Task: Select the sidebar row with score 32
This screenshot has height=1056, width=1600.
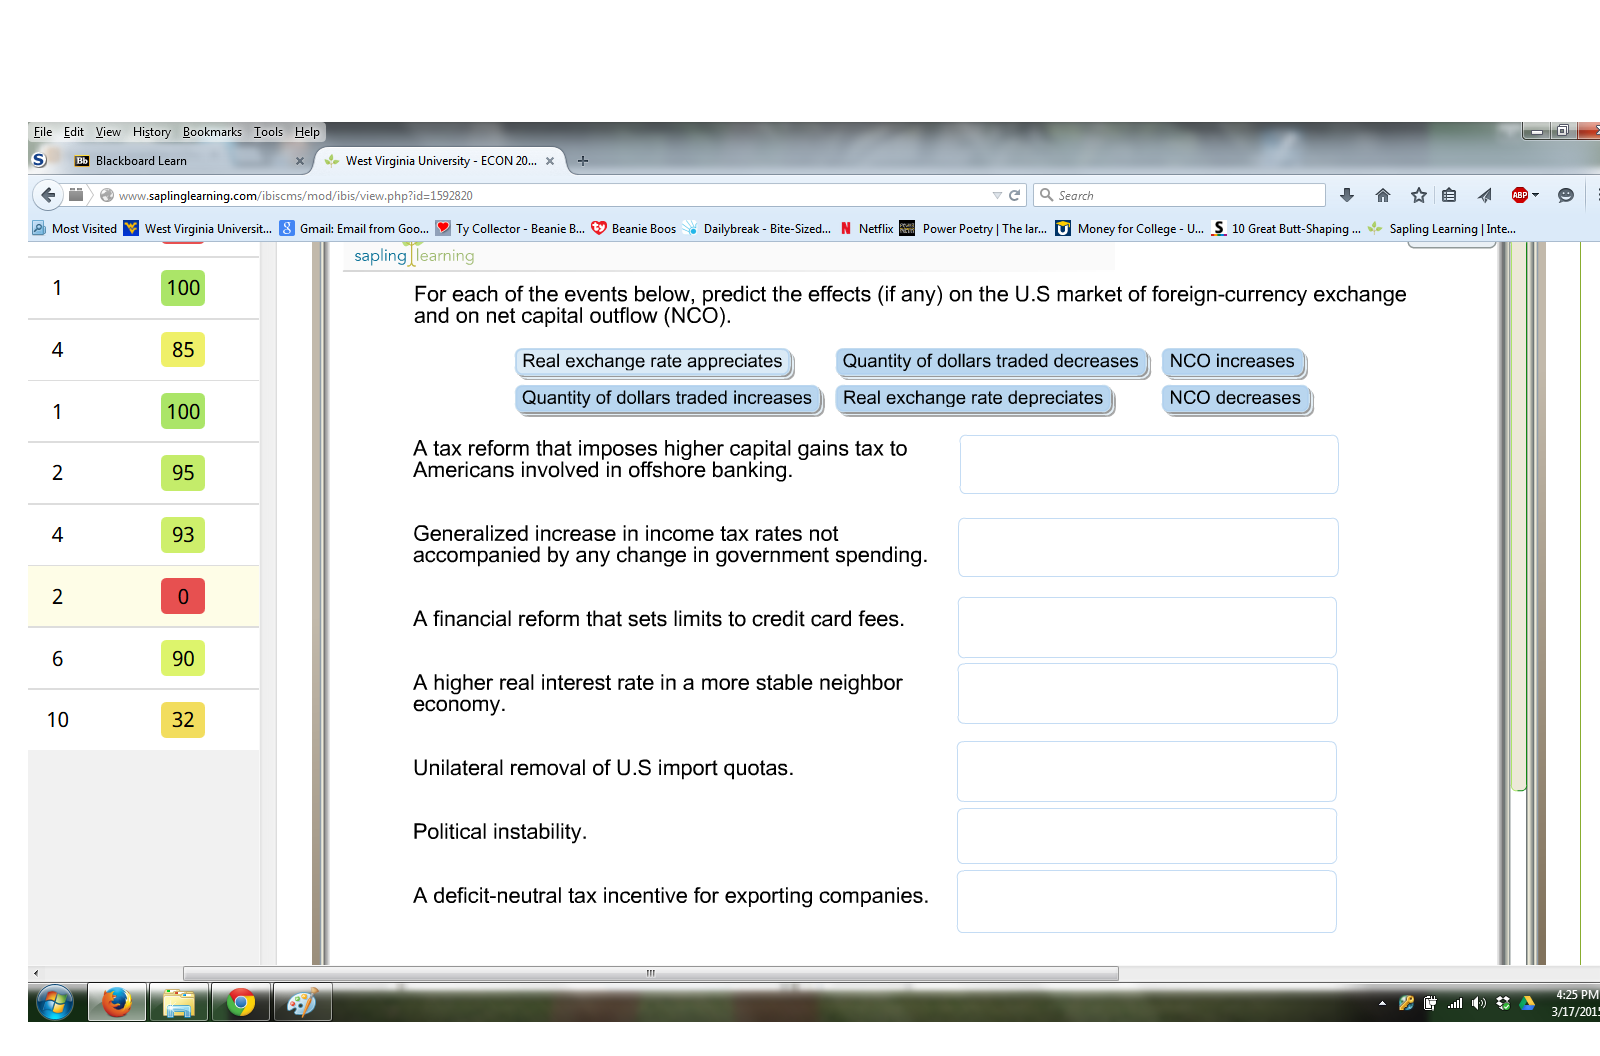Action: click(x=144, y=720)
